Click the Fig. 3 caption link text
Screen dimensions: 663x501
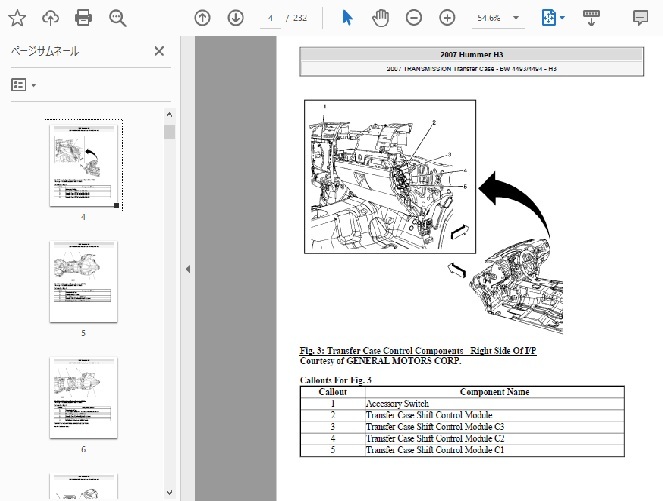click(x=418, y=350)
